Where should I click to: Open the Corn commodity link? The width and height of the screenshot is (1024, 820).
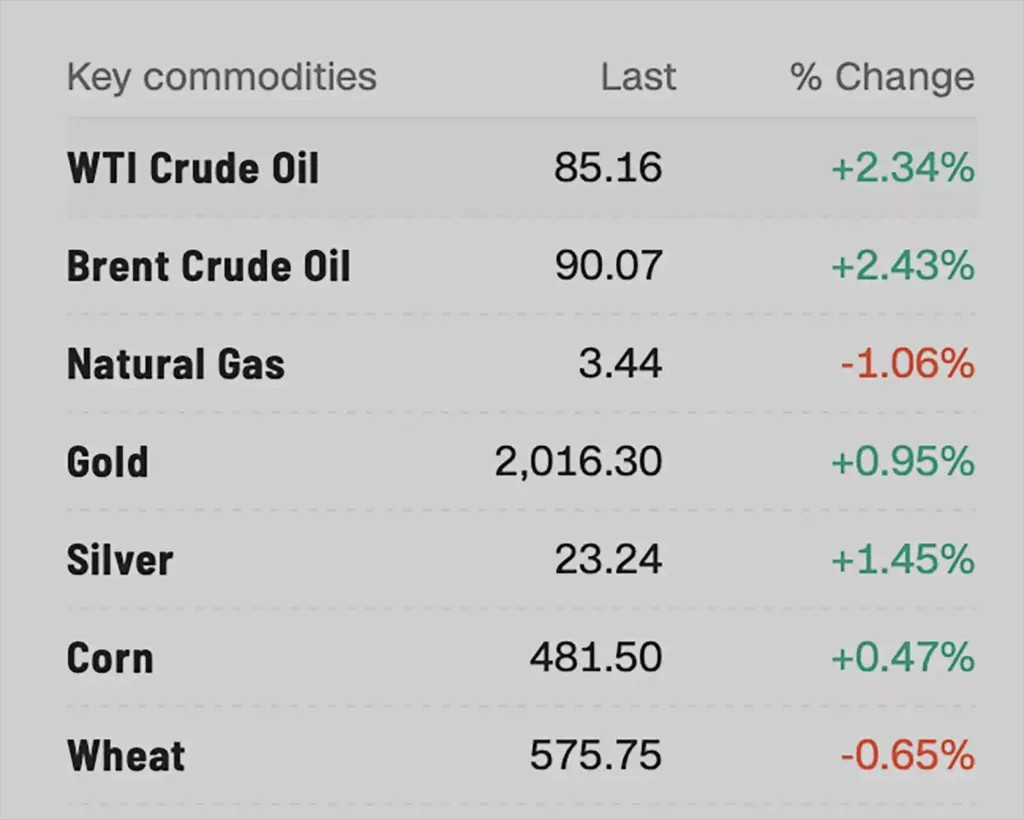point(110,658)
